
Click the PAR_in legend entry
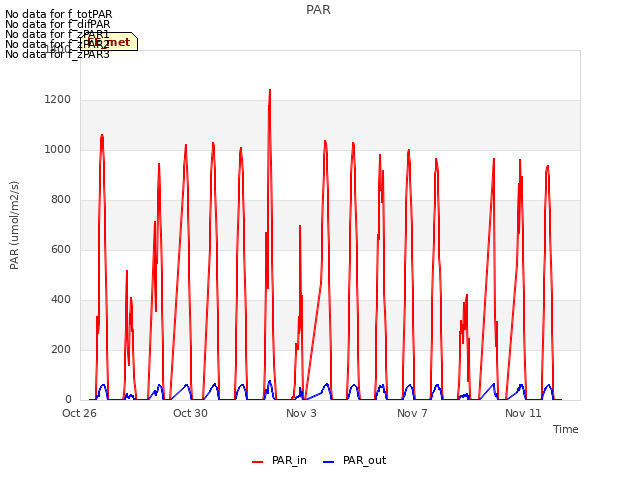coord(279,460)
